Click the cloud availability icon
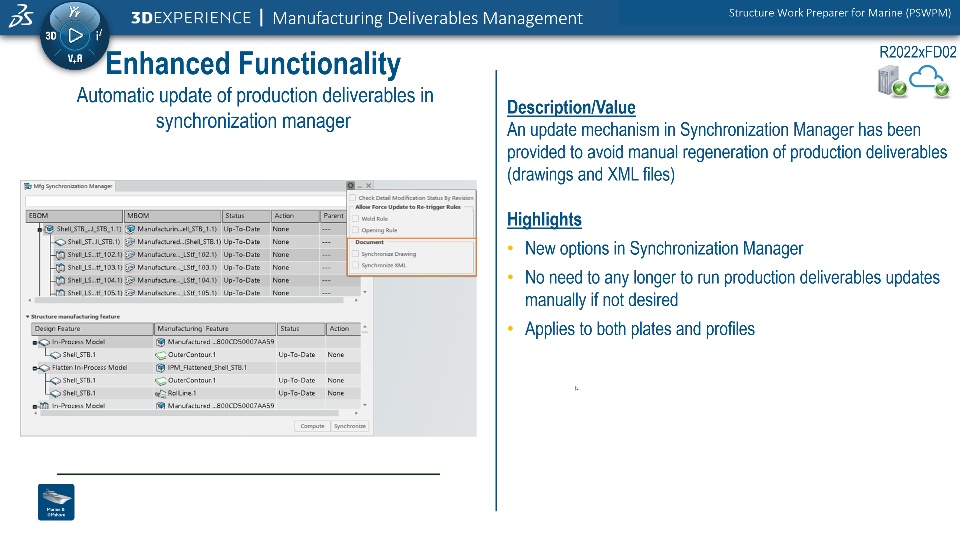 click(x=929, y=81)
